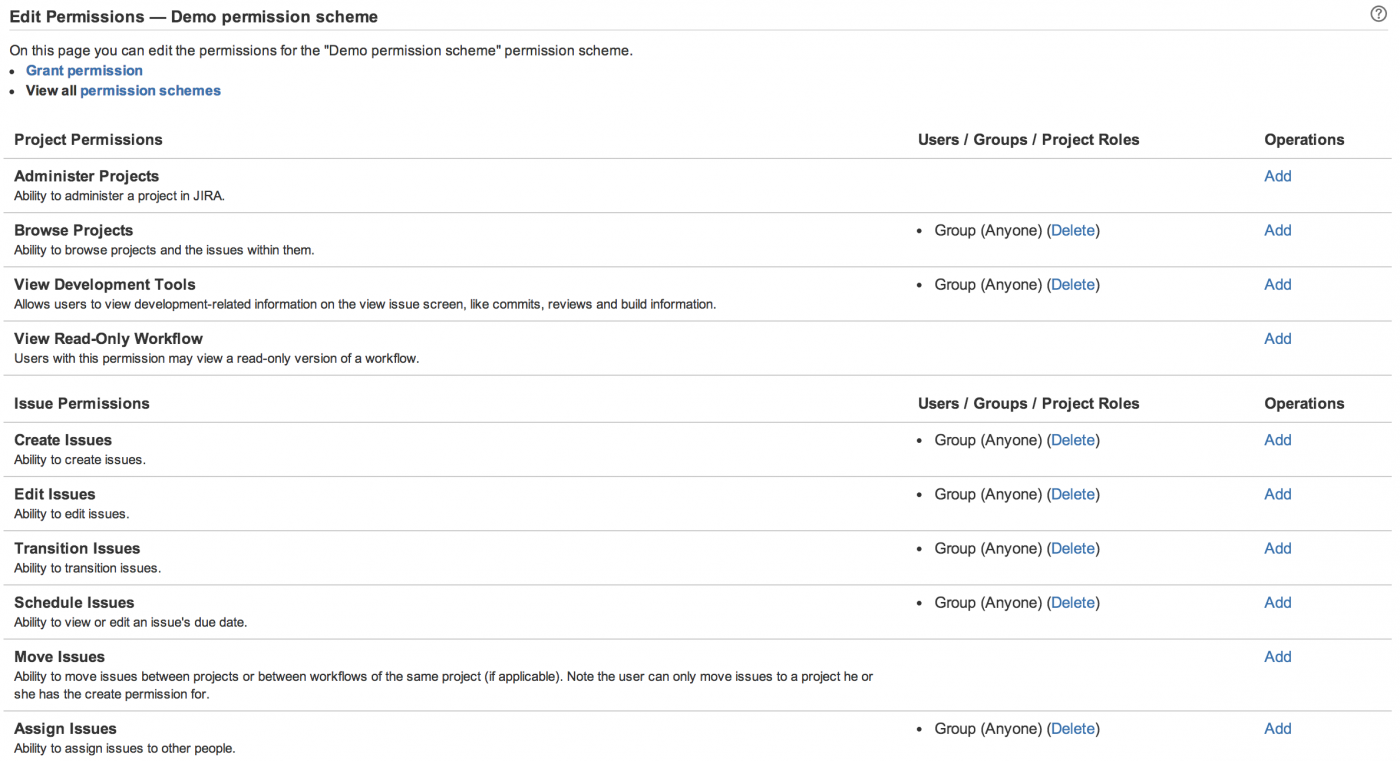Screen dimensions: 1400x761
Task: Click the help question mark icon
Action: [1378, 14]
